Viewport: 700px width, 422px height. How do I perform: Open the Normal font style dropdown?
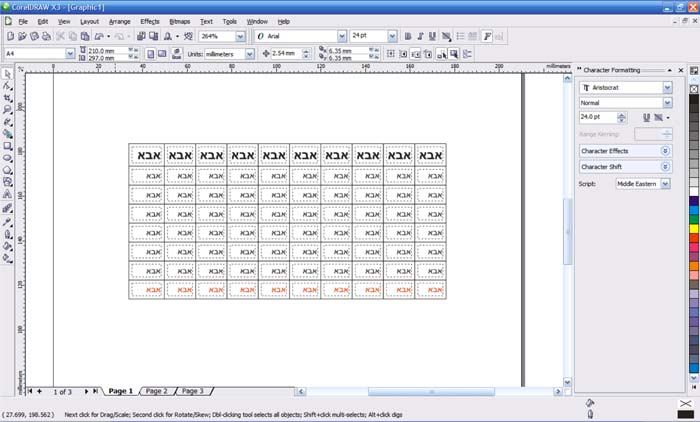click(667, 103)
